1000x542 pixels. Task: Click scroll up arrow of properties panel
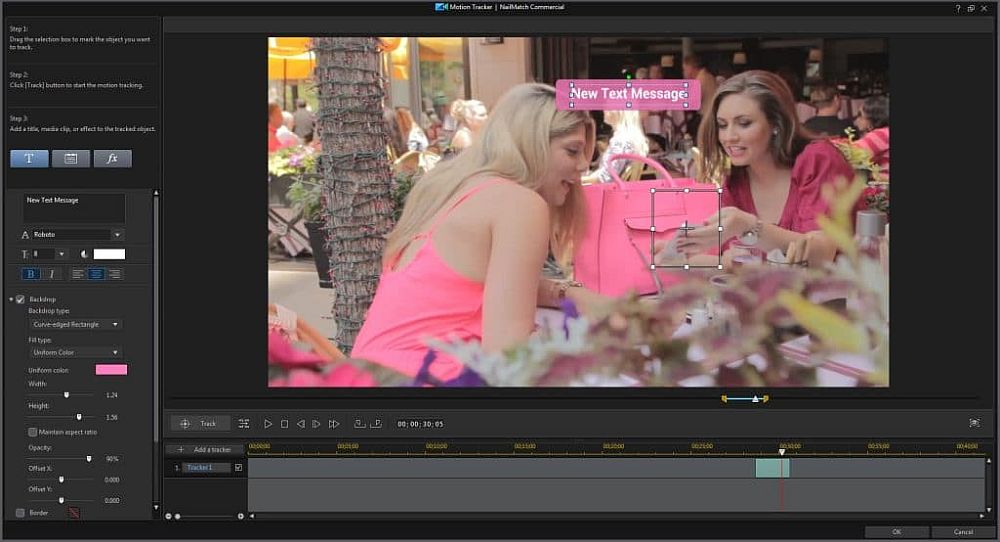(156, 193)
